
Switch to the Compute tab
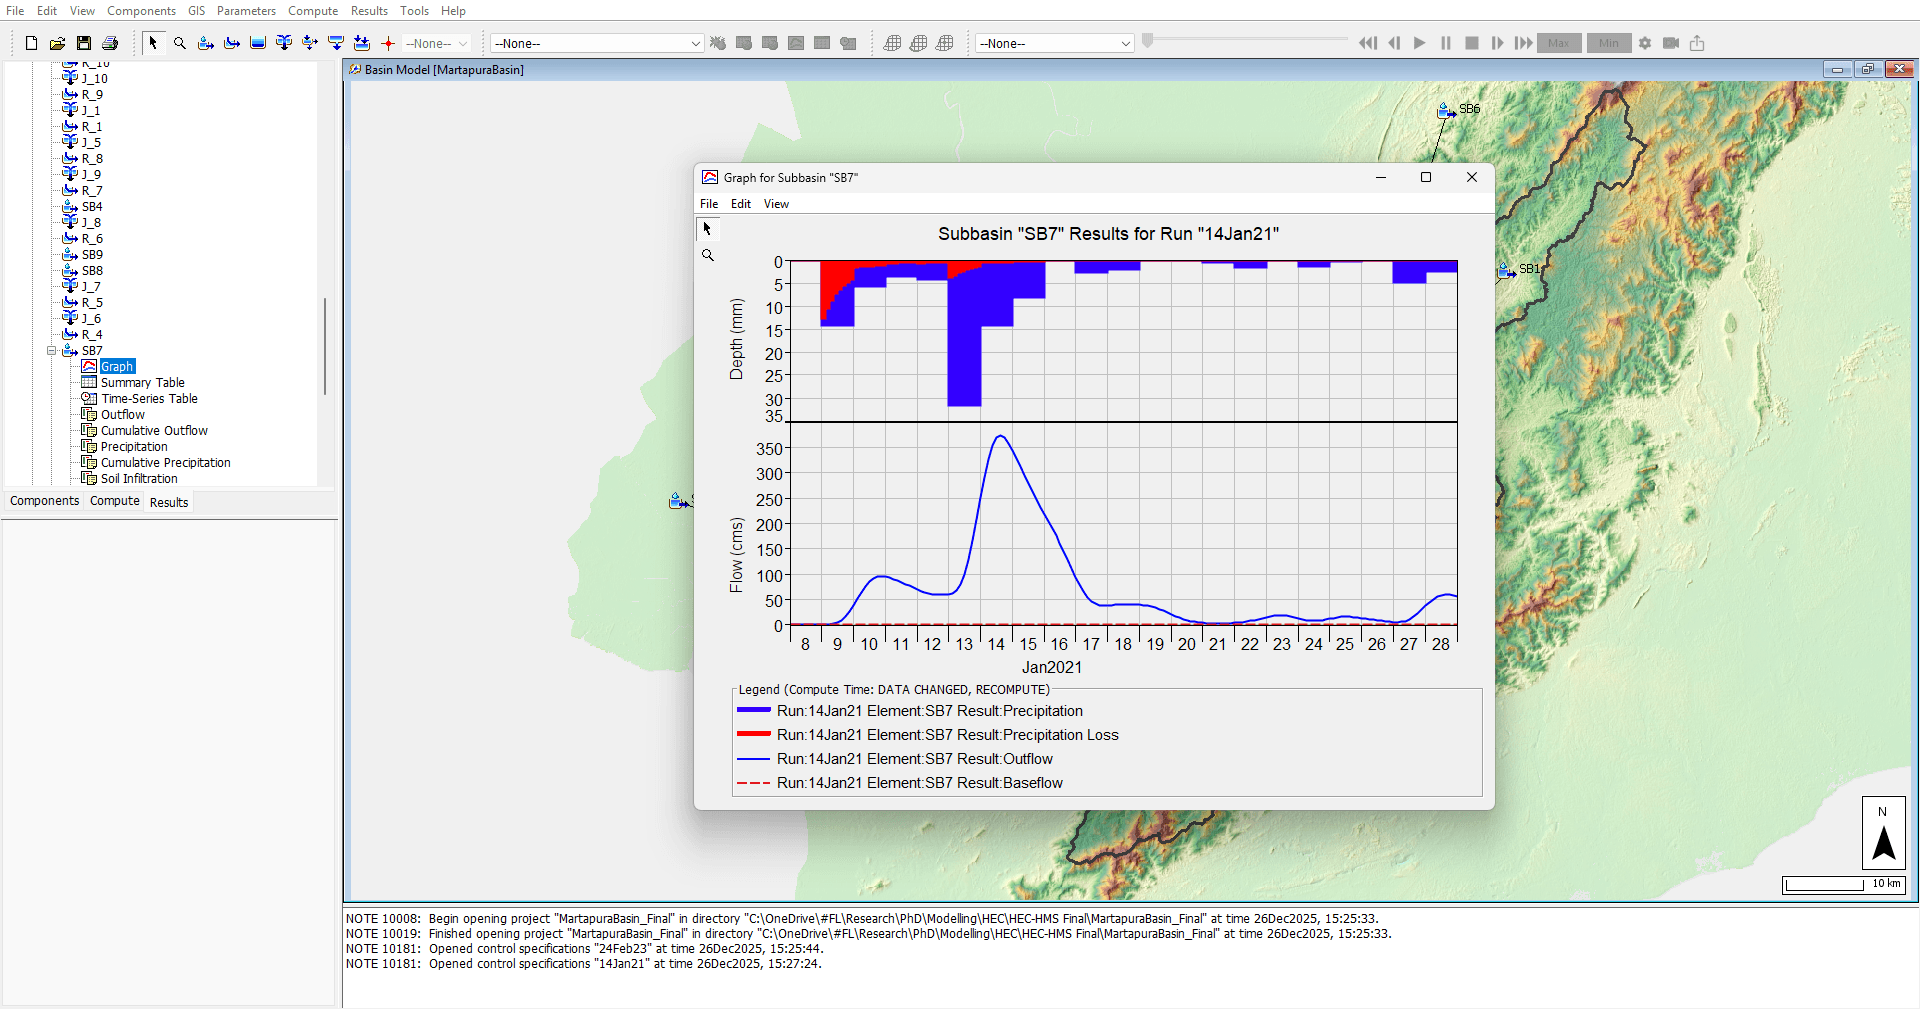114,501
